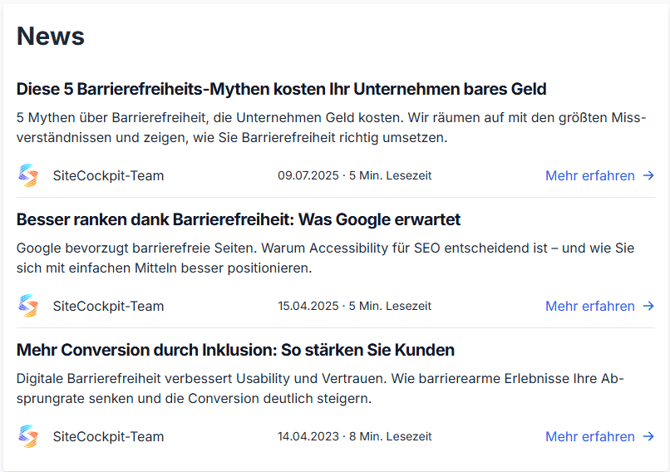Viewport: 670px width, 472px height.
Task: Click the arrow icon for the Barrierefreiheits-Mythen article
Action: tap(649, 176)
